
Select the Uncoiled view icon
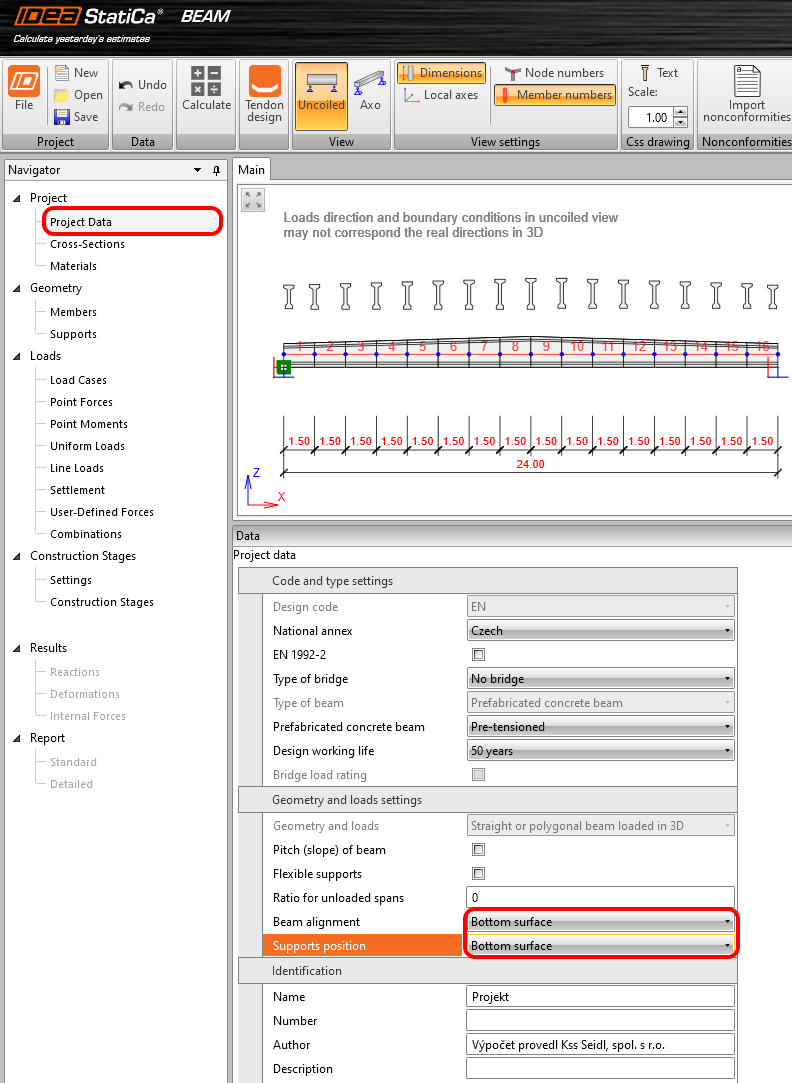pyautogui.click(x=321, y=81)
